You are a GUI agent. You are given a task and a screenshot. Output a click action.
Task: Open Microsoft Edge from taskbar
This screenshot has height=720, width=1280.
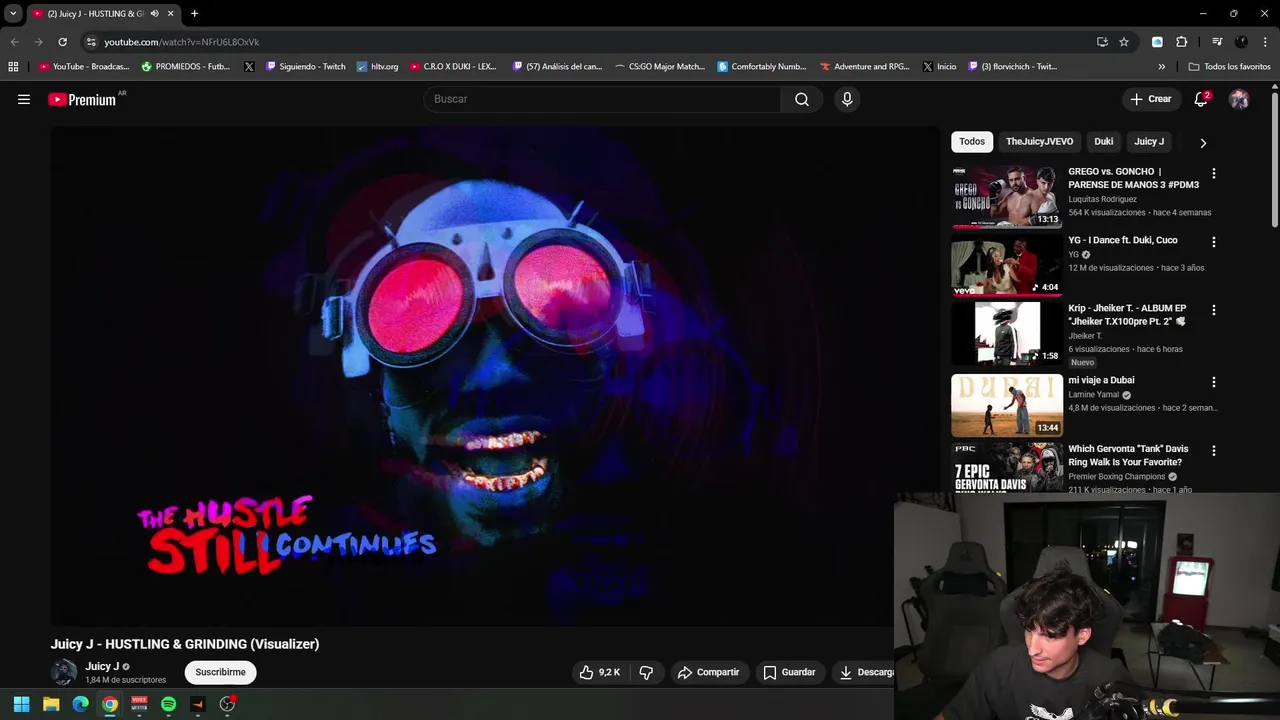click(x=80, y=704)
